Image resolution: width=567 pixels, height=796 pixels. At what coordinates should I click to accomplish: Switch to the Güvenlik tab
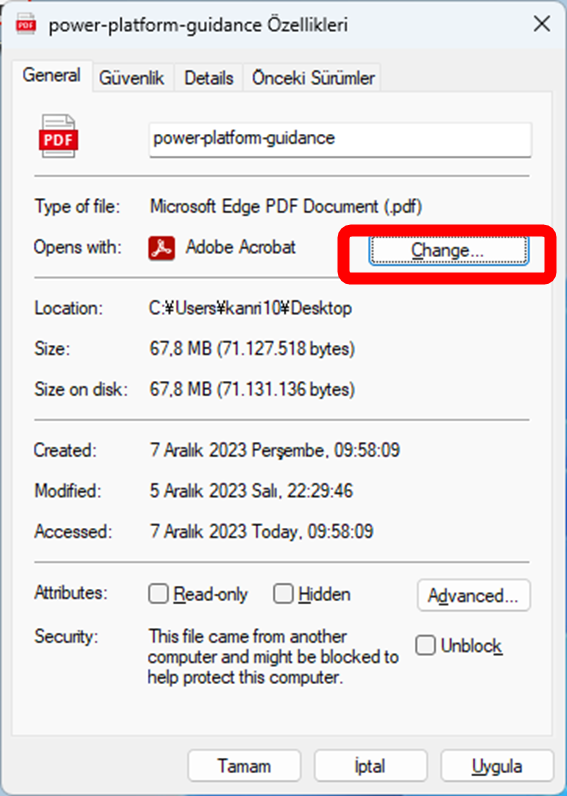click(x=131, y=78)
